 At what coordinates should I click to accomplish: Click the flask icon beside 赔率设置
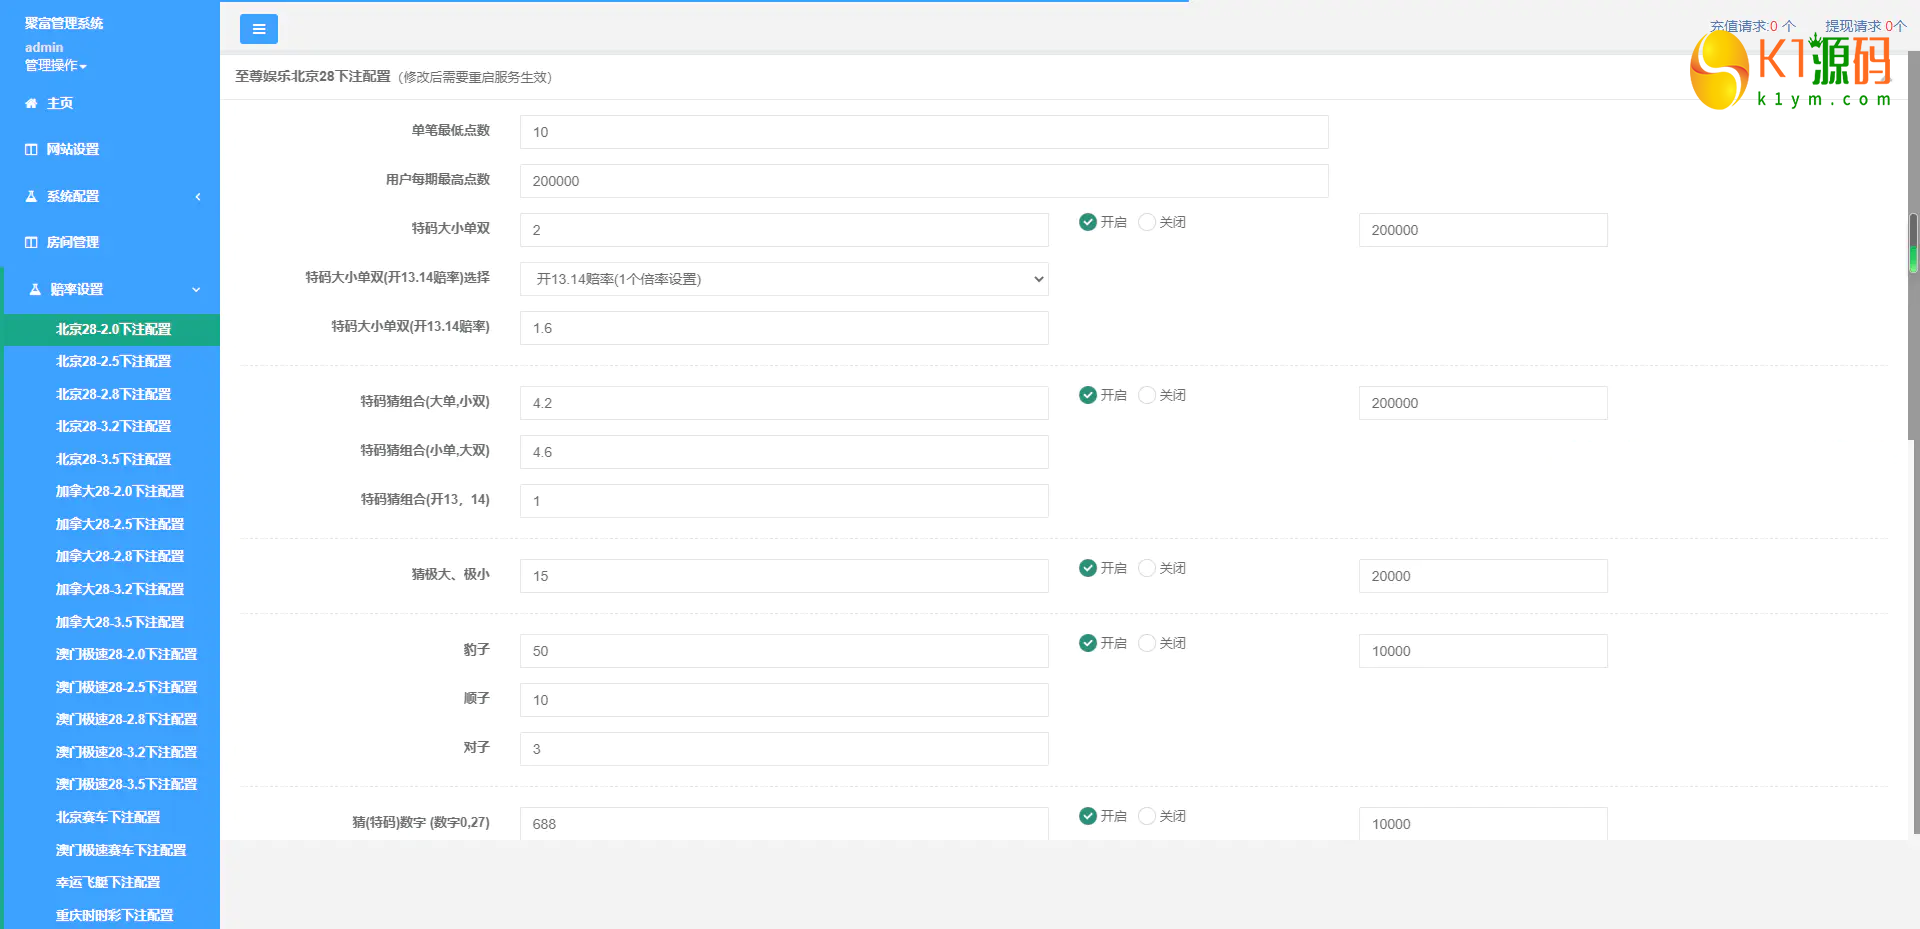tap(35, 289)
